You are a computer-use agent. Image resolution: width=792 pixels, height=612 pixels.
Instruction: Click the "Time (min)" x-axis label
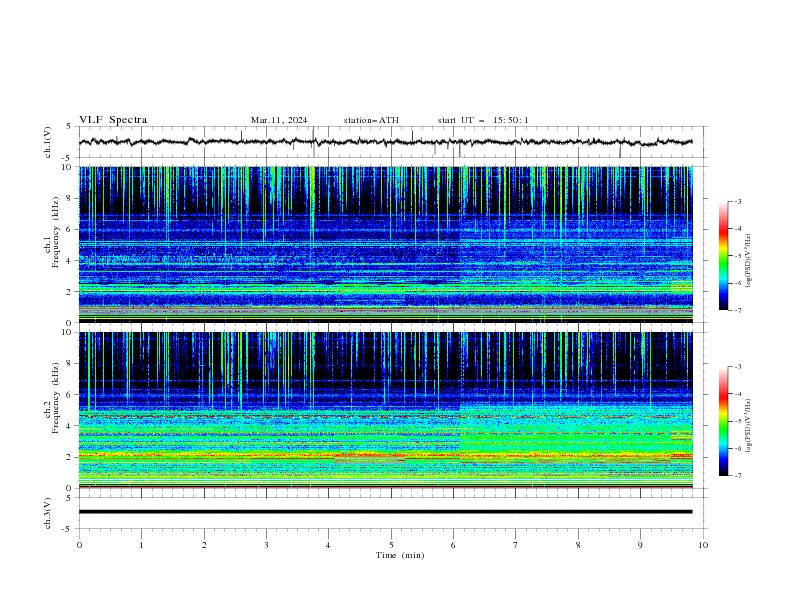[400, 555]
